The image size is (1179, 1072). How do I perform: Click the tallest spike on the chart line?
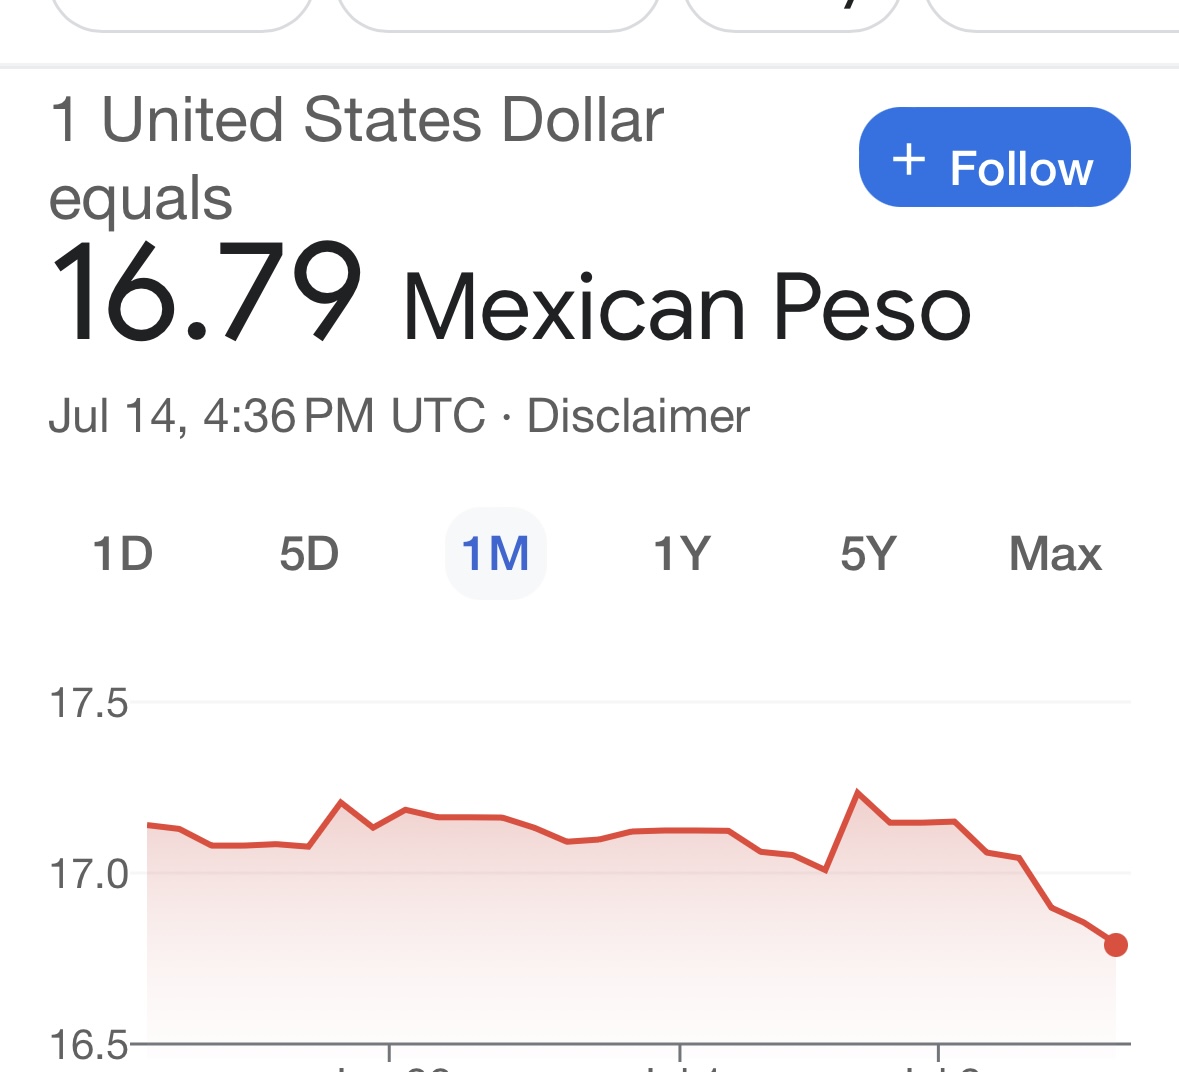(857, 791)
